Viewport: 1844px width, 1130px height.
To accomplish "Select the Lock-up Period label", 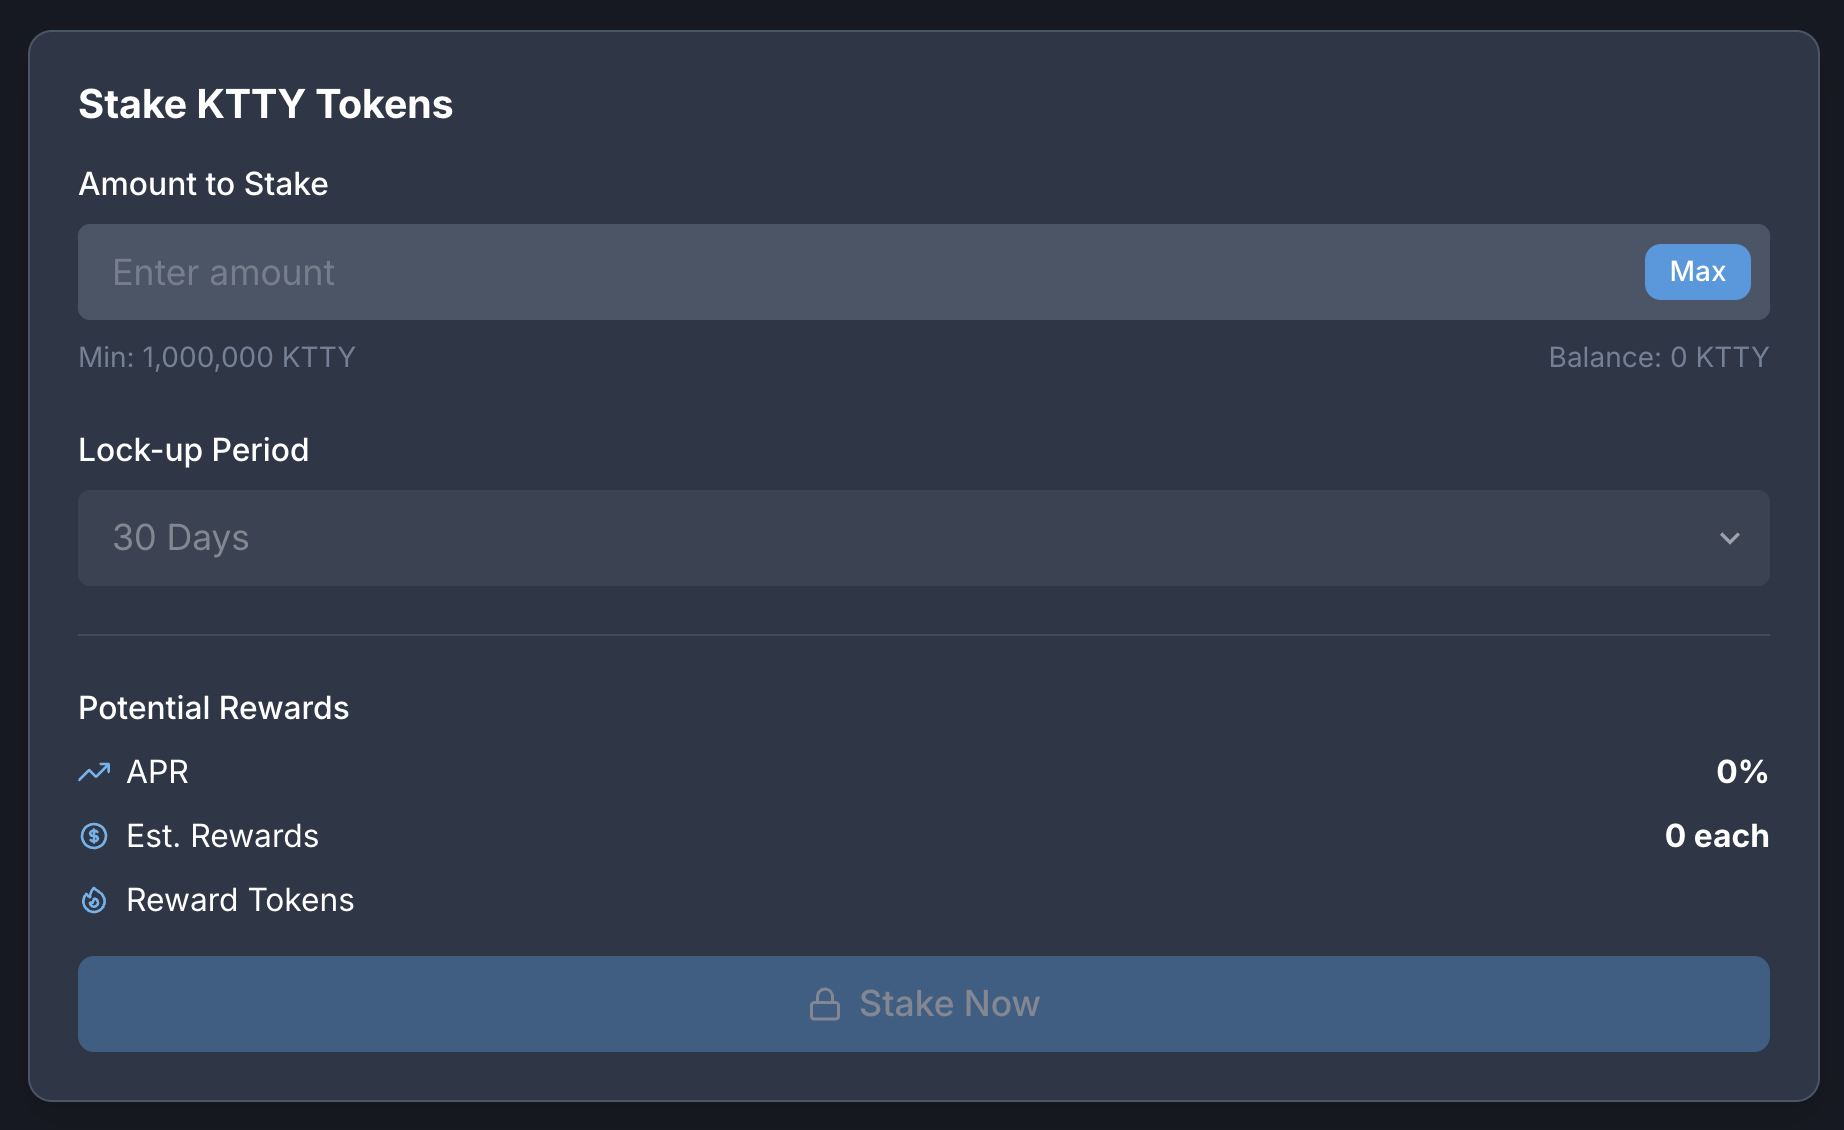I will coord(194,450).
